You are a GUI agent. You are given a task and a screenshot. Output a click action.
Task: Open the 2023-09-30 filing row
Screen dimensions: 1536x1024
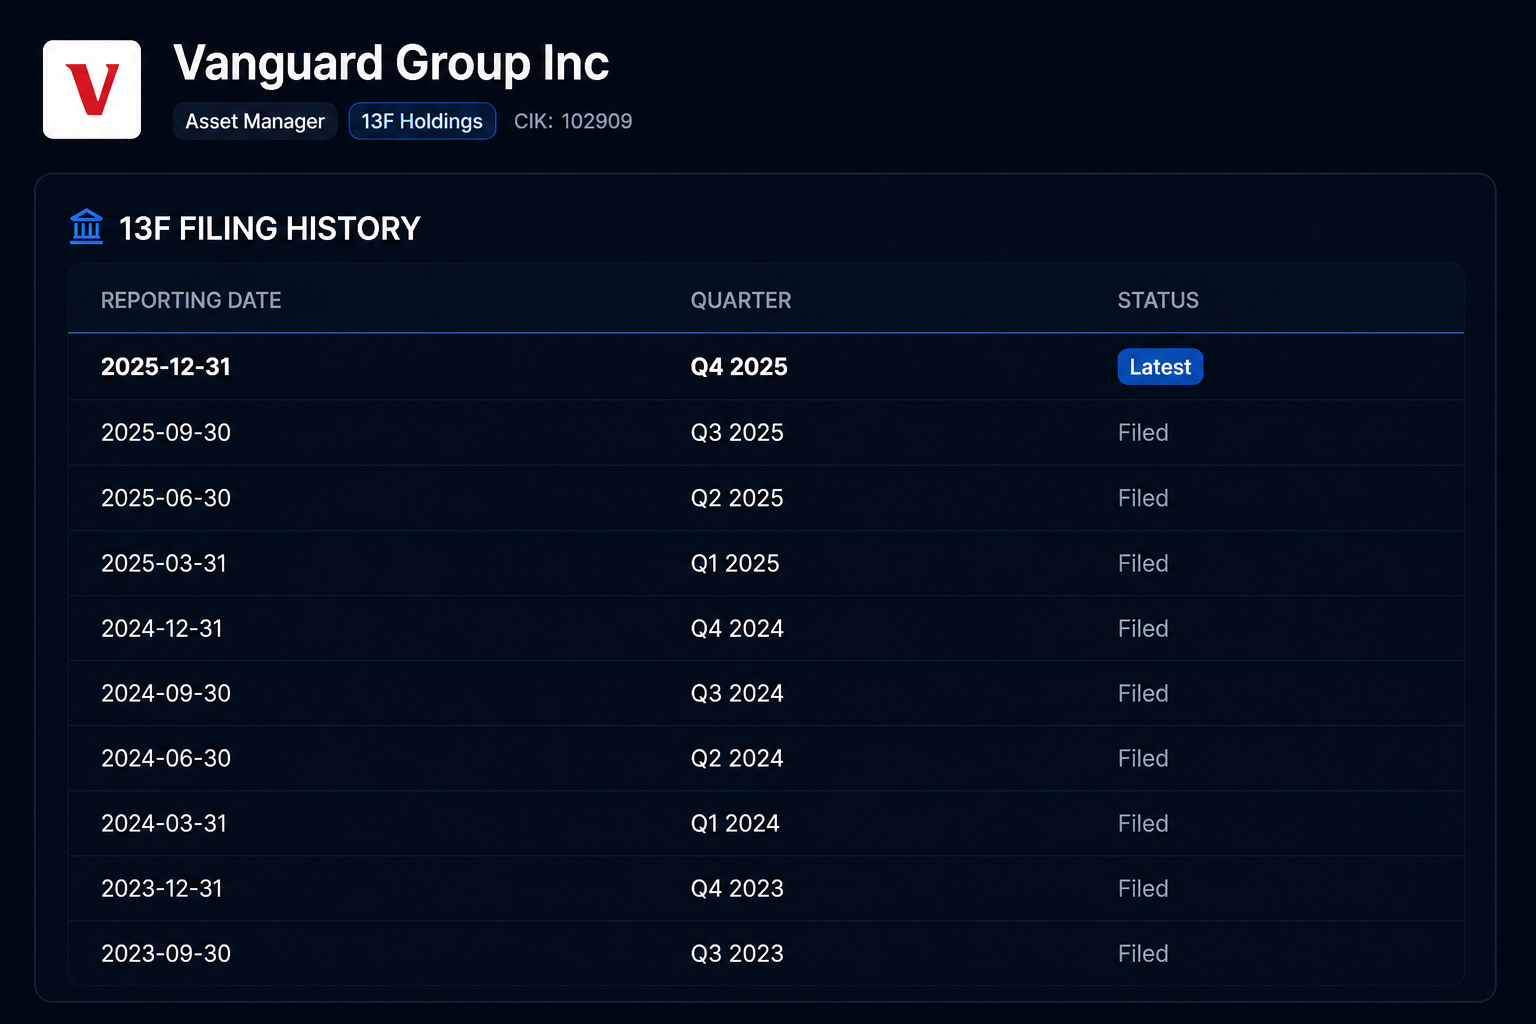click(x=766, y=953)
